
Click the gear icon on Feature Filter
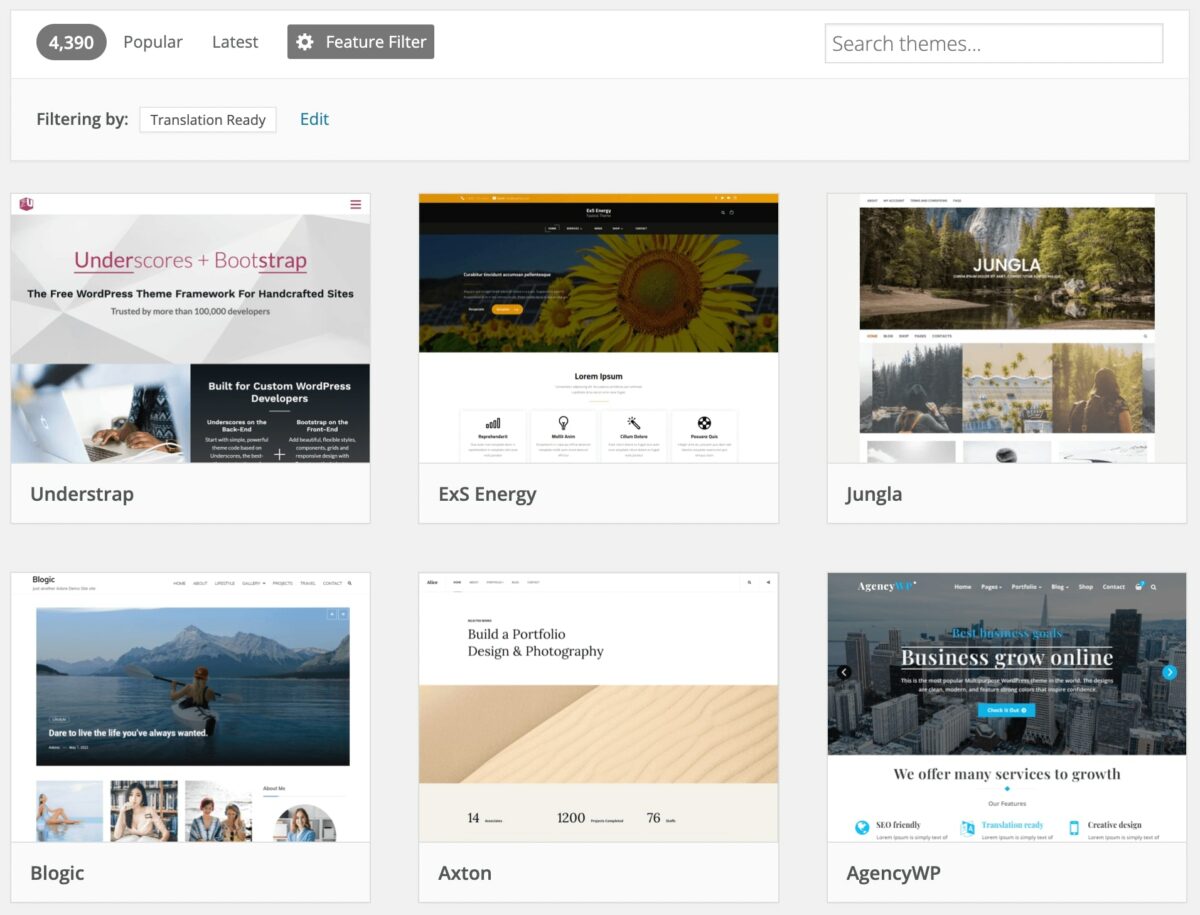pos(306,41)
